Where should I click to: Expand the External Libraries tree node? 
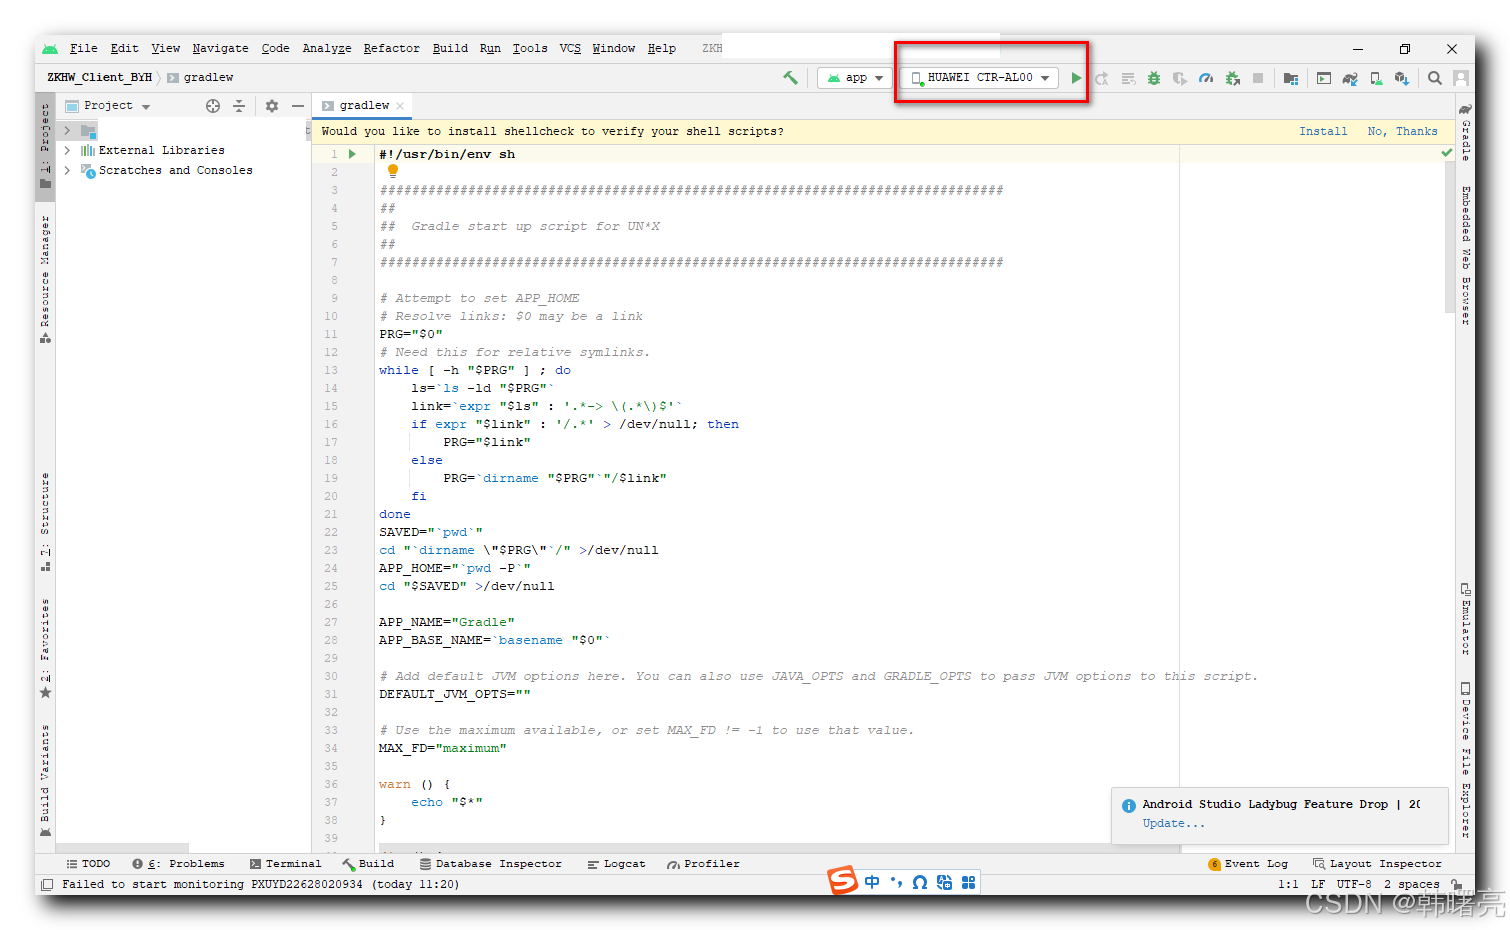(x=67, y=151)
